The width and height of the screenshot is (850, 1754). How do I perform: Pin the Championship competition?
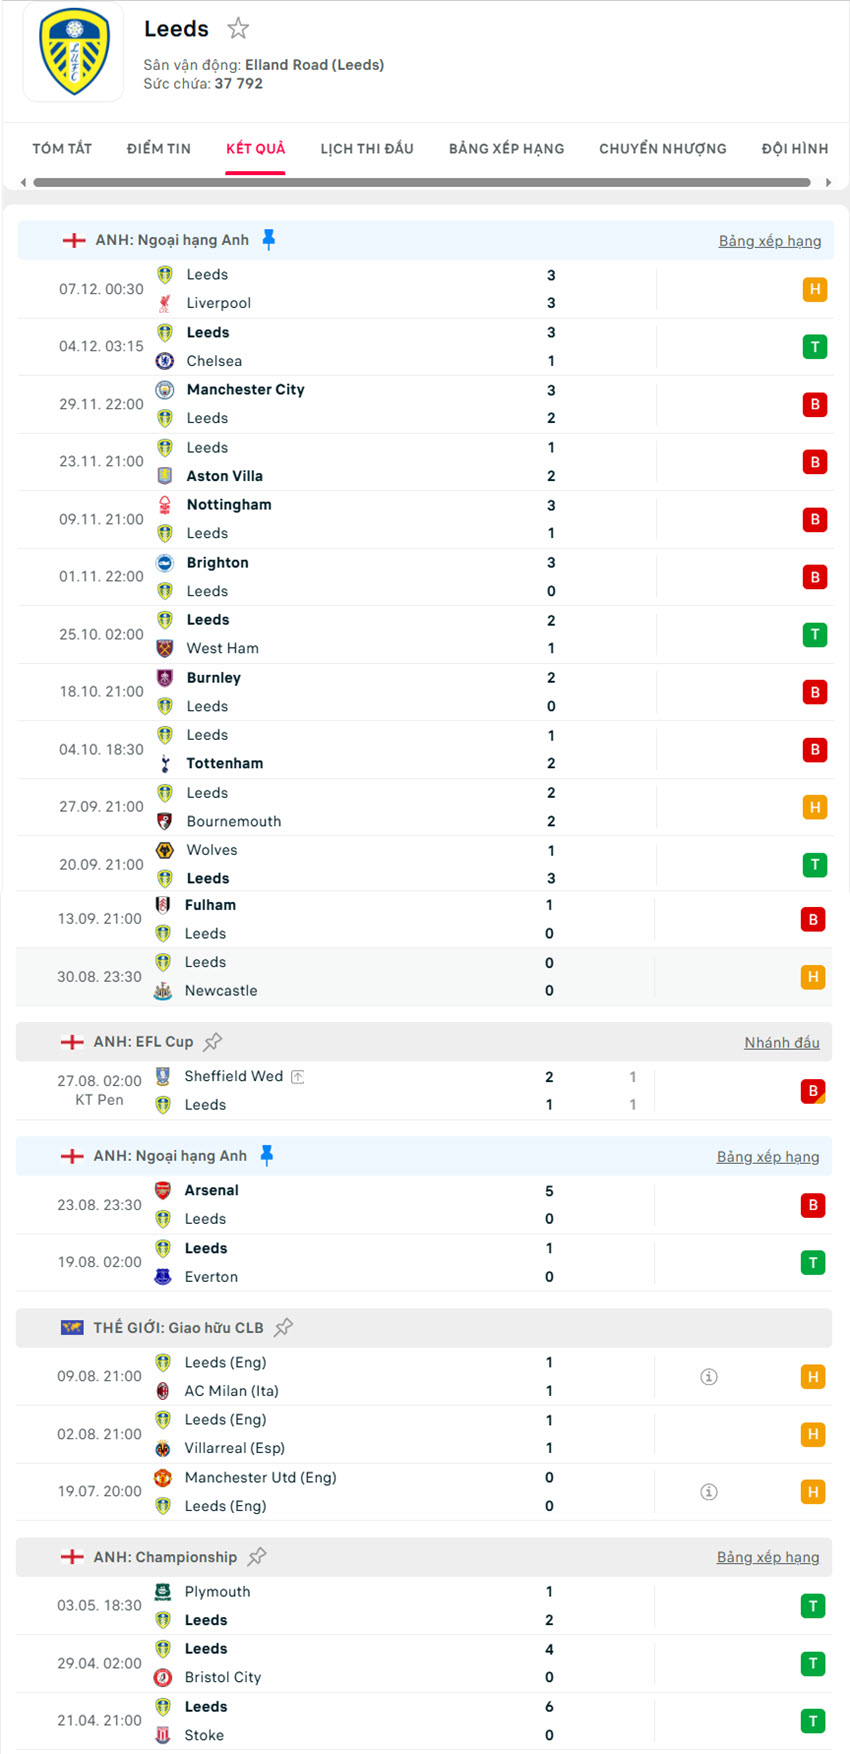(257, 1557)
